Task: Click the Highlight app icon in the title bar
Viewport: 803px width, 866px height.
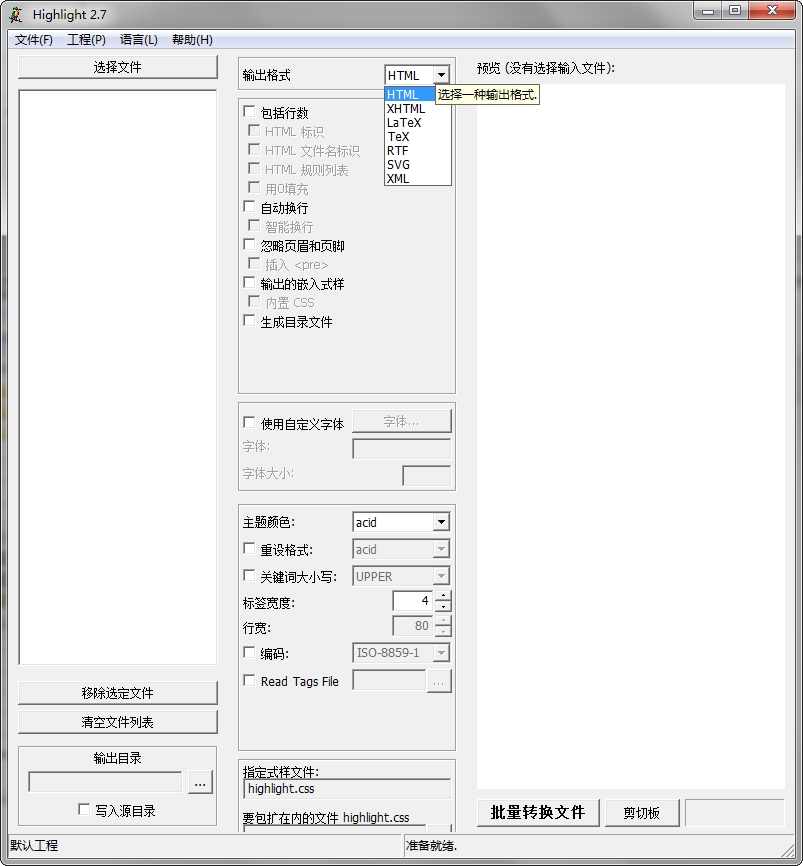Action: pyautogui.click(x=14, y=14)
